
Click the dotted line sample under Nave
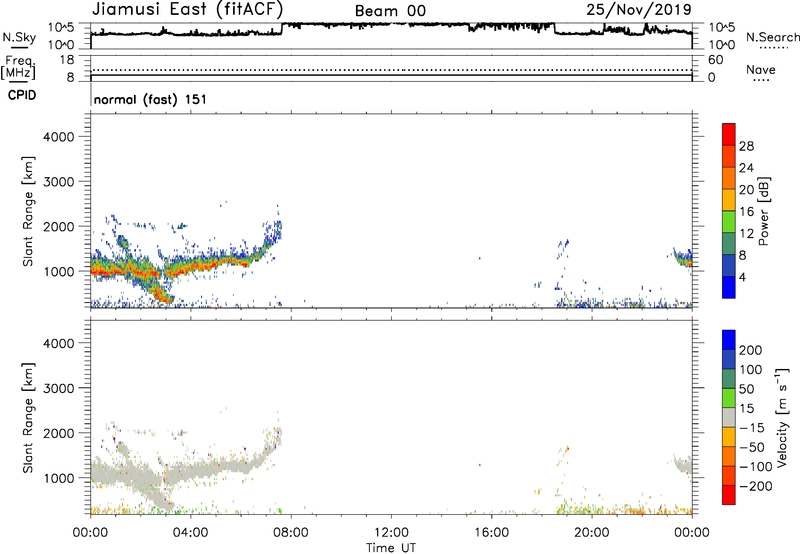point(761,80)
